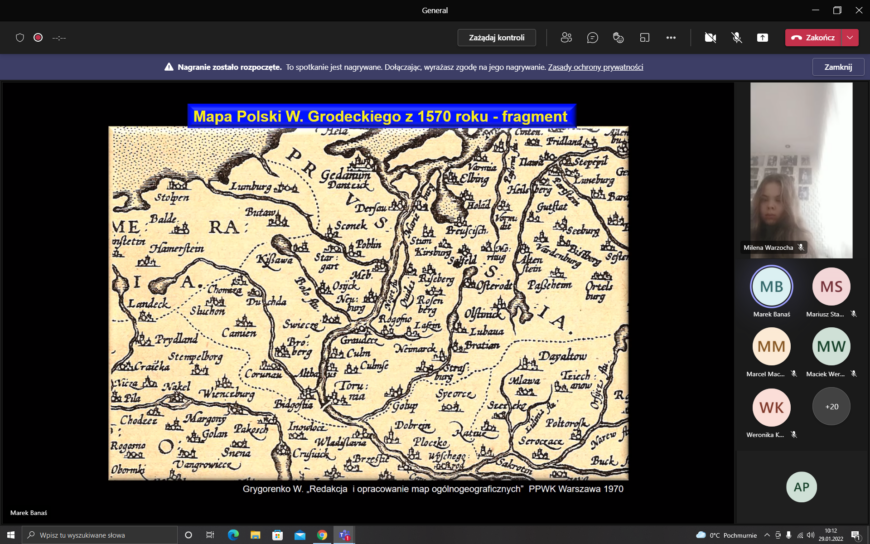Open the Windows Start menu
870x544 pixels.
pos(11,535)
